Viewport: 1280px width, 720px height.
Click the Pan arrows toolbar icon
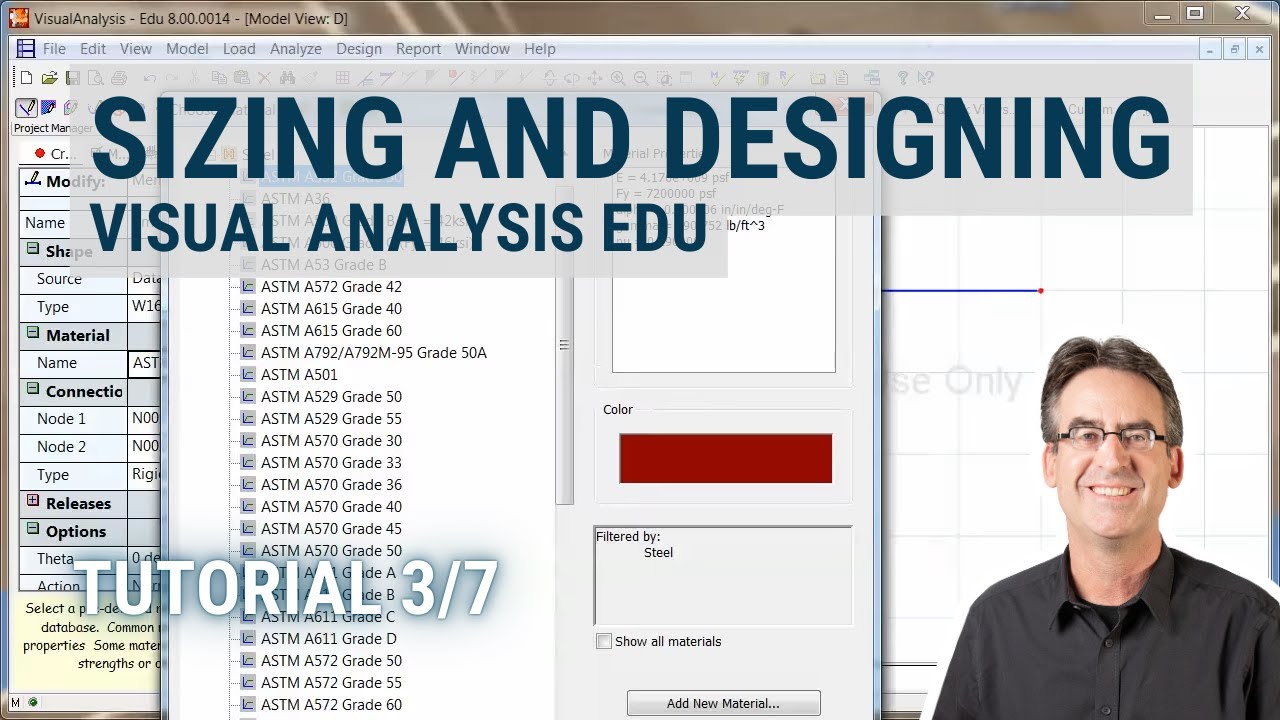(594, 78)
